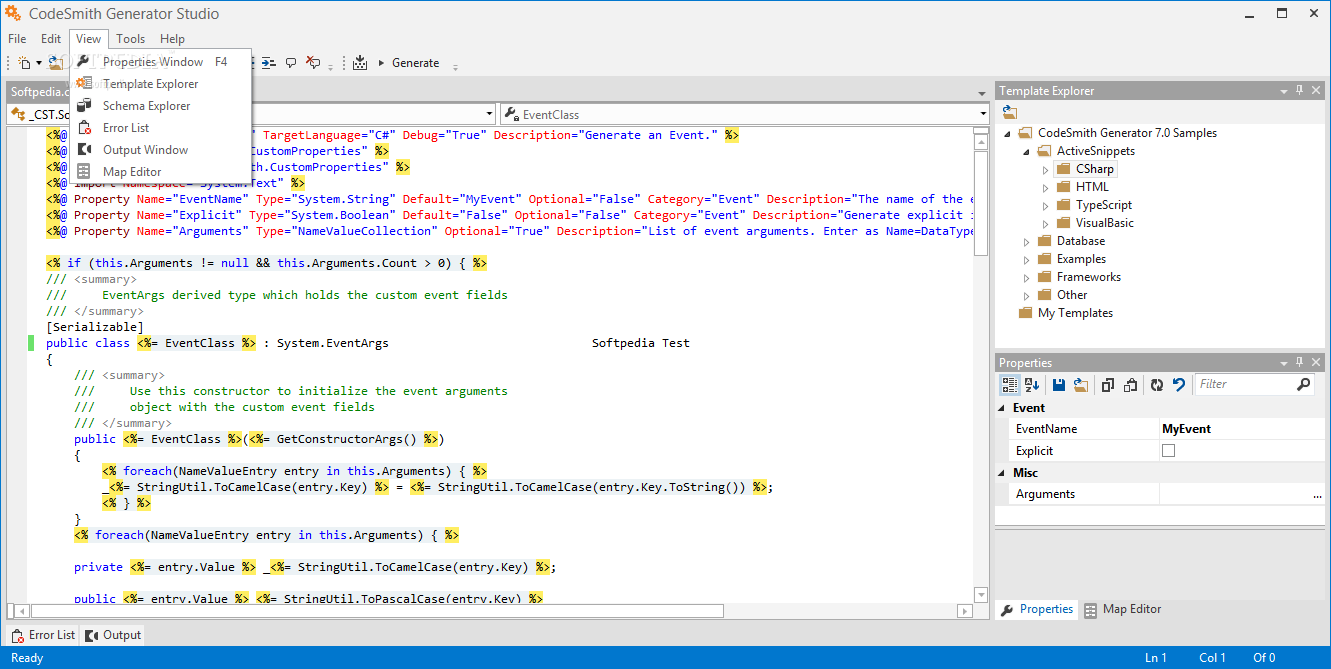Expand the HTML folder
The image size is (1331, 669).
click(1045, 187)
